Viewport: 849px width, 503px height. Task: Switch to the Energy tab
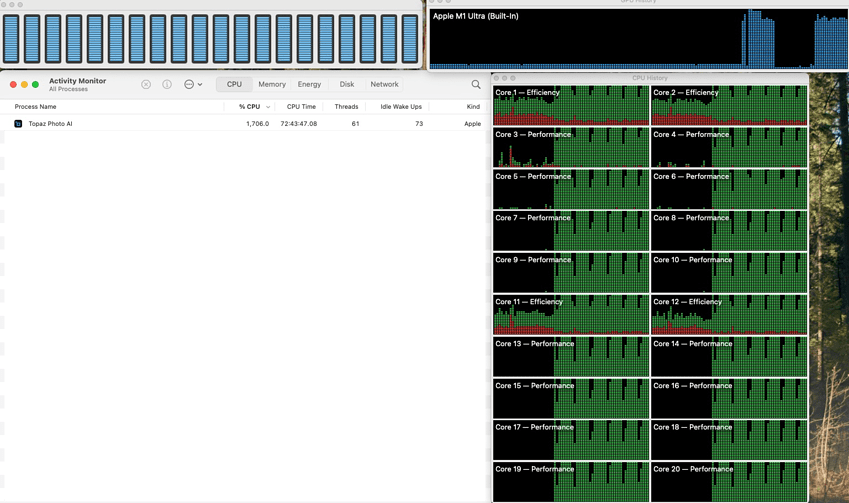tap(309, 84)
